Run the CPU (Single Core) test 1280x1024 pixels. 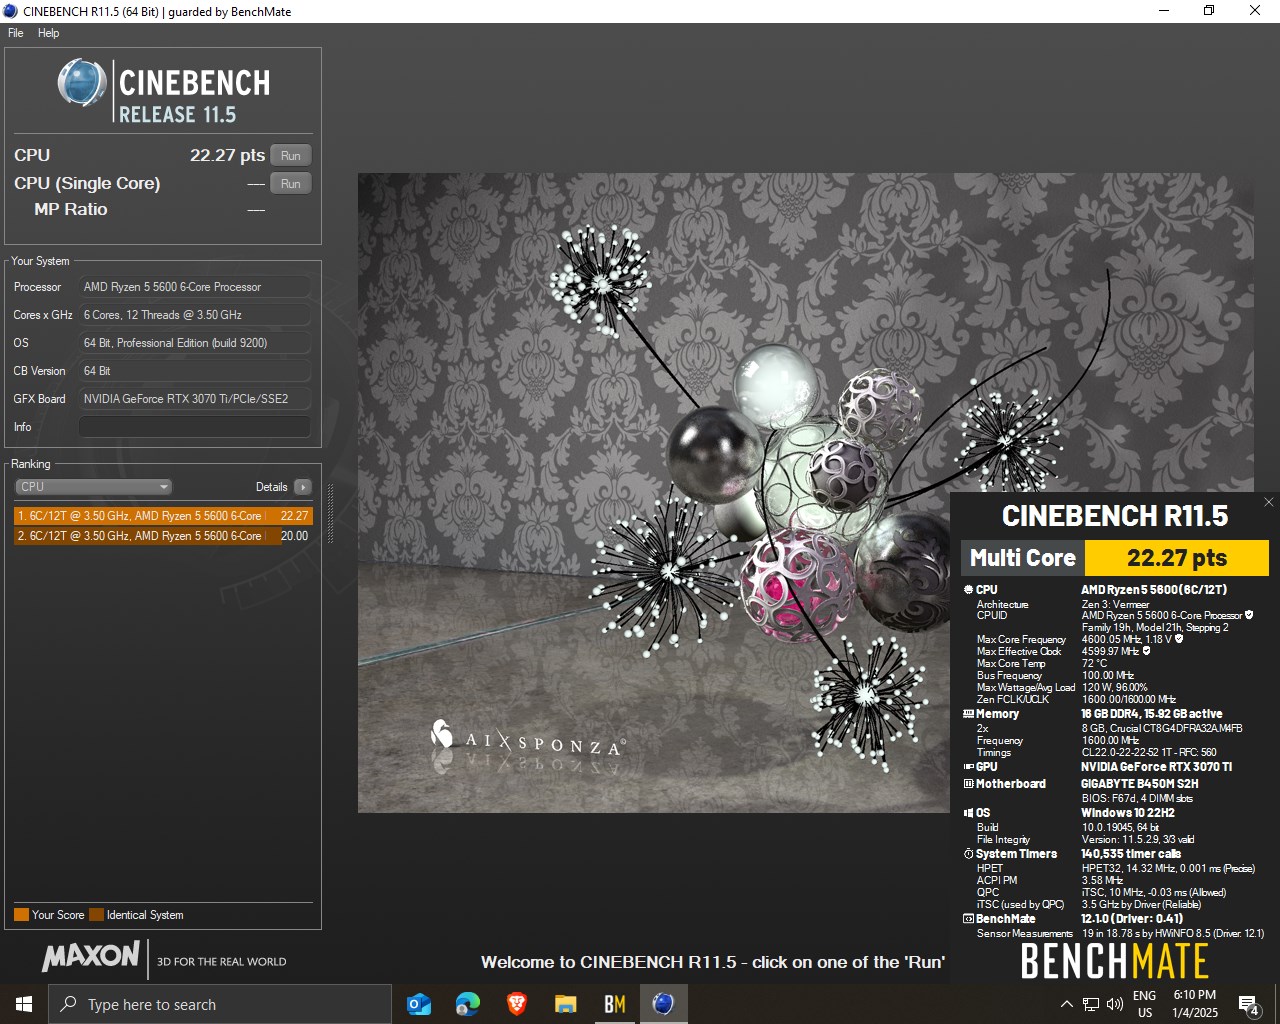291,183
